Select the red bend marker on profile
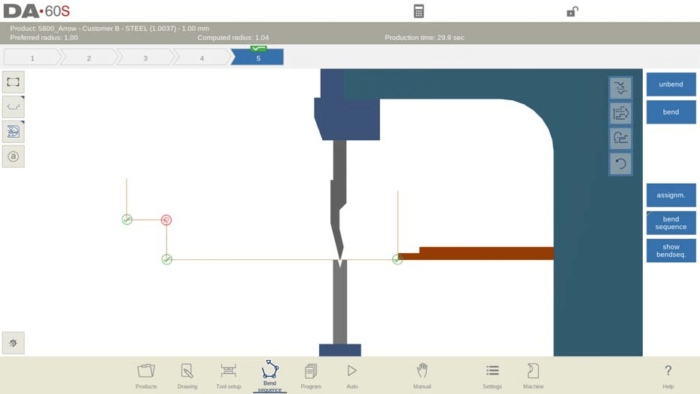This screenshot has height=394, width=700. tap(166, 220)
